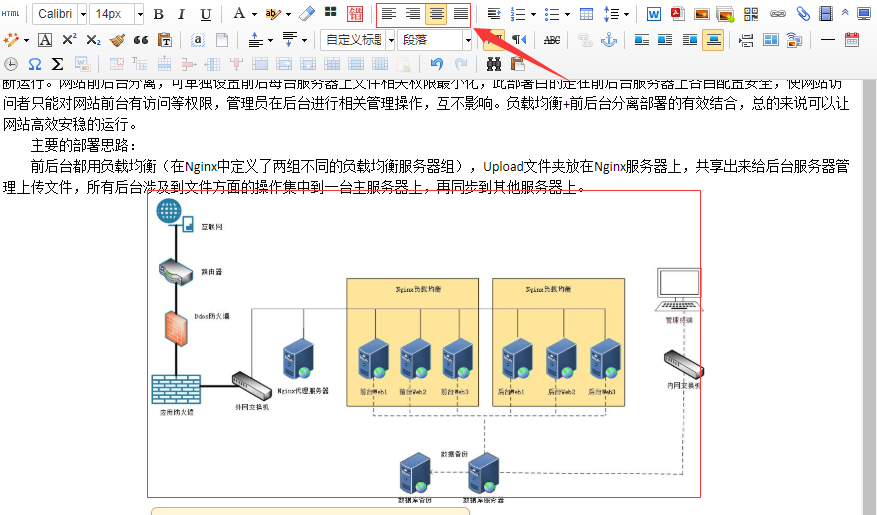The image size is (877, 515).
Task: Select the network architecture diagram image
Action: pyautogui.click(x=424, y=343)
